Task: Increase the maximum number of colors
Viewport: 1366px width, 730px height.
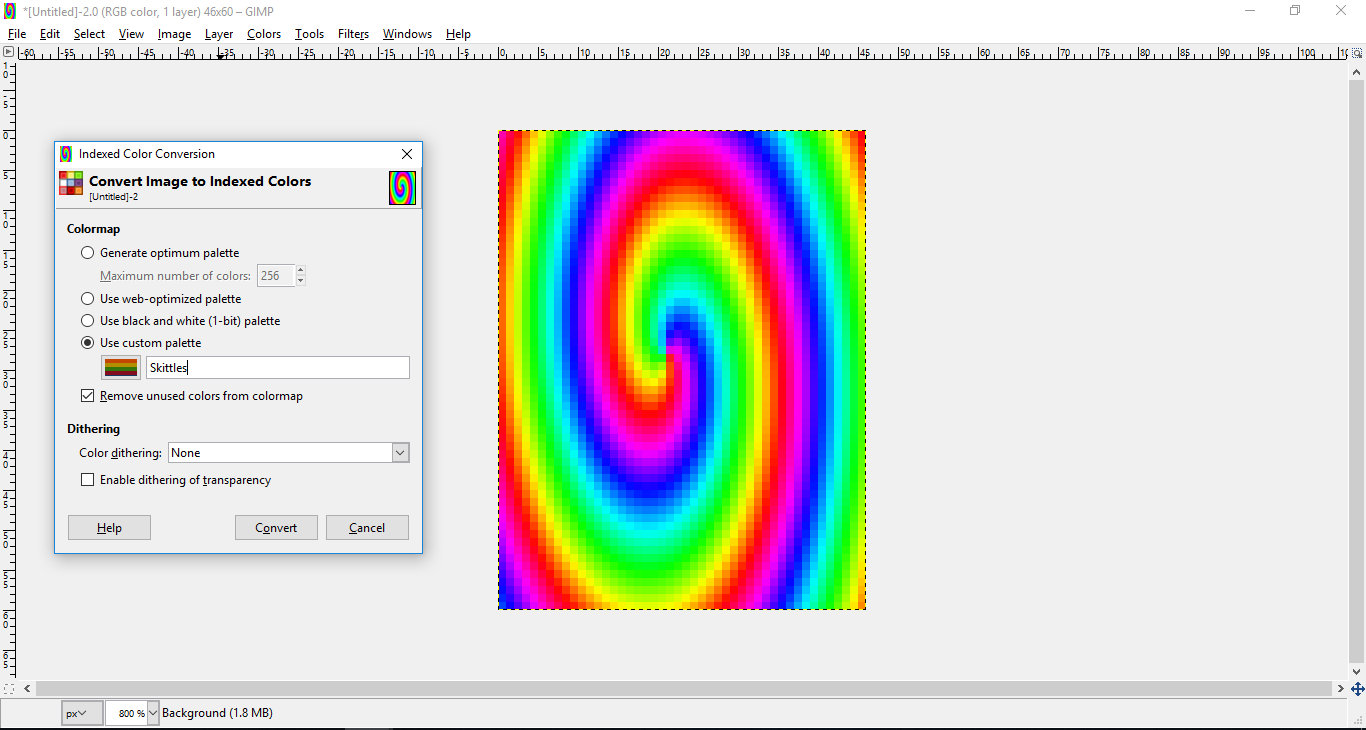Action: tap(300, 271)
